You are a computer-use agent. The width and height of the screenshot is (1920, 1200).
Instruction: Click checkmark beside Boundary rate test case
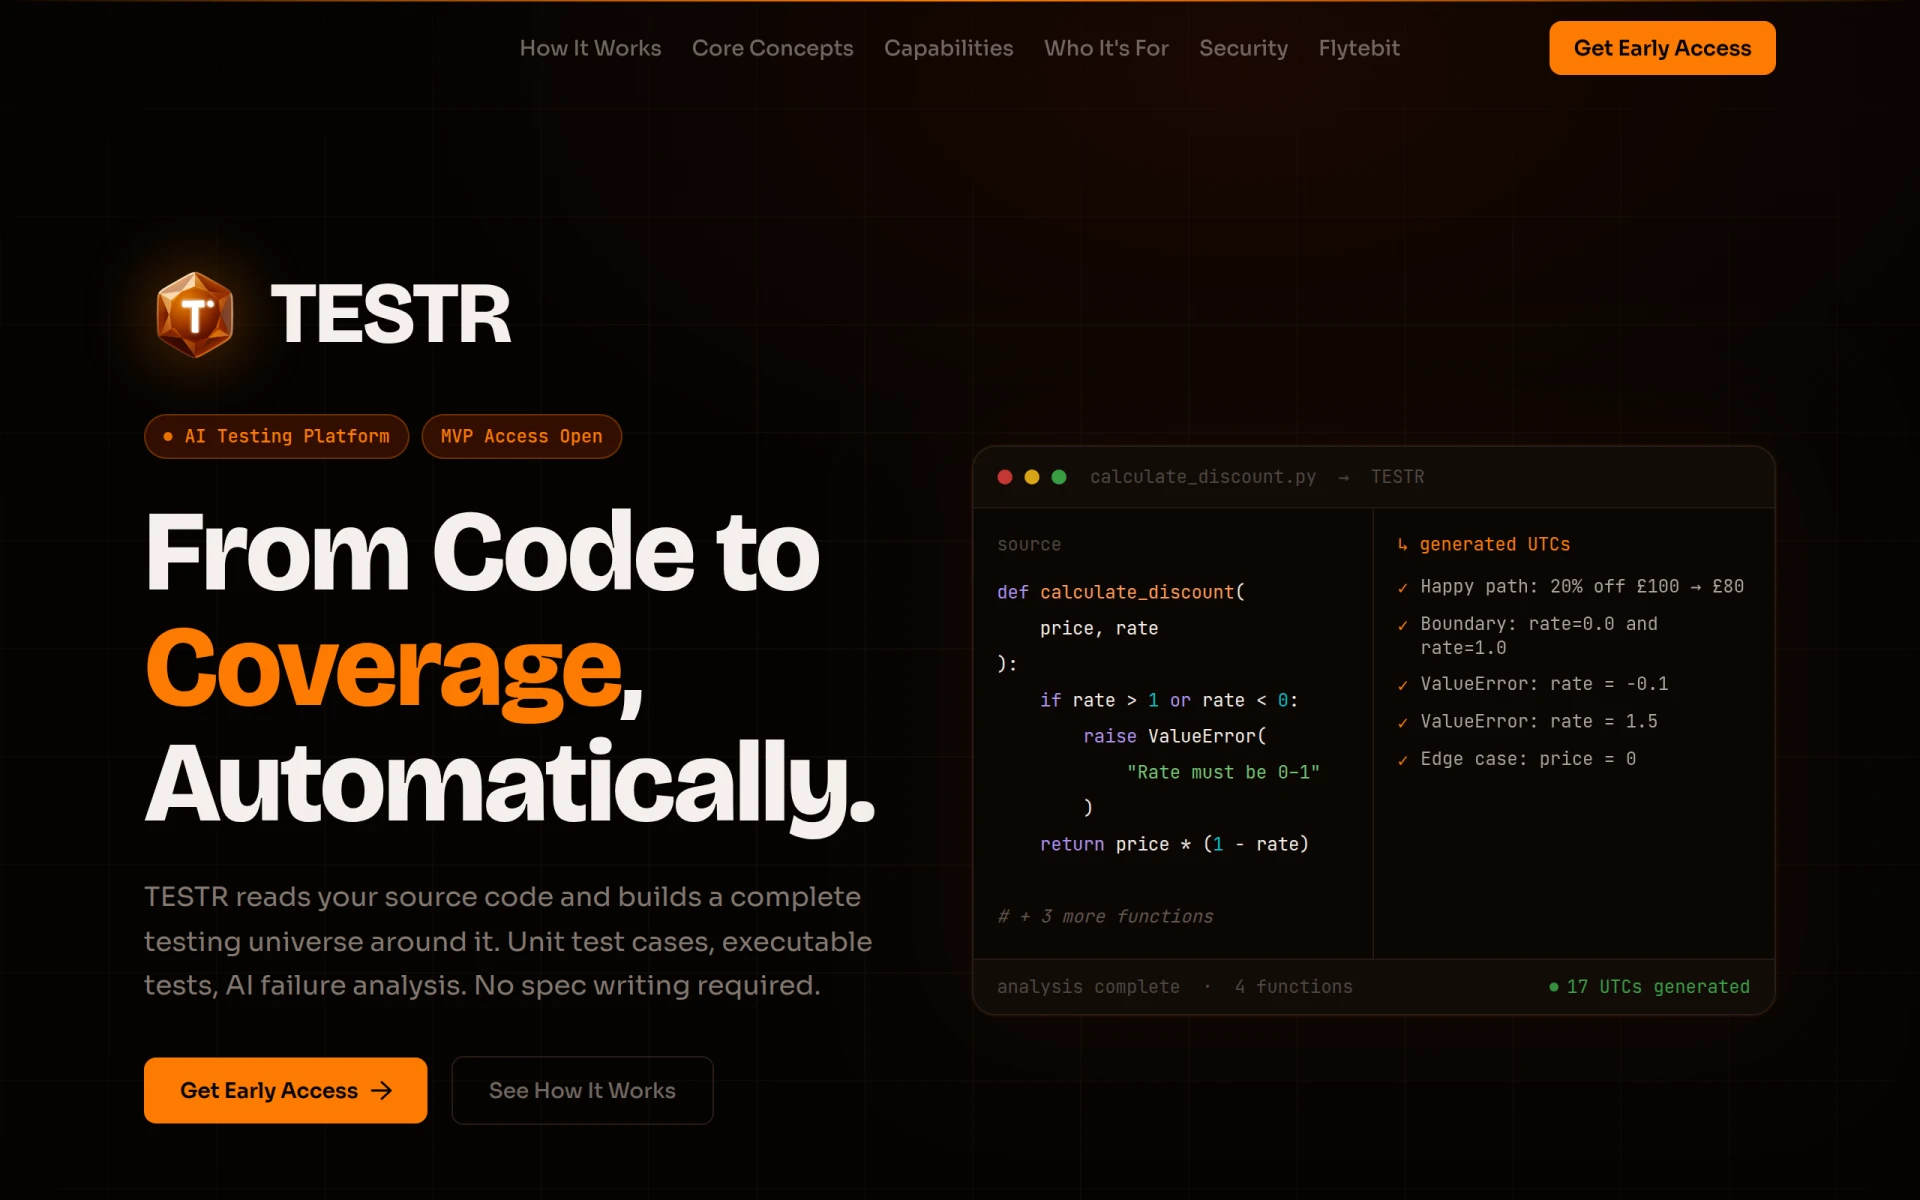pyautogui.click(x=1403, y=625)
